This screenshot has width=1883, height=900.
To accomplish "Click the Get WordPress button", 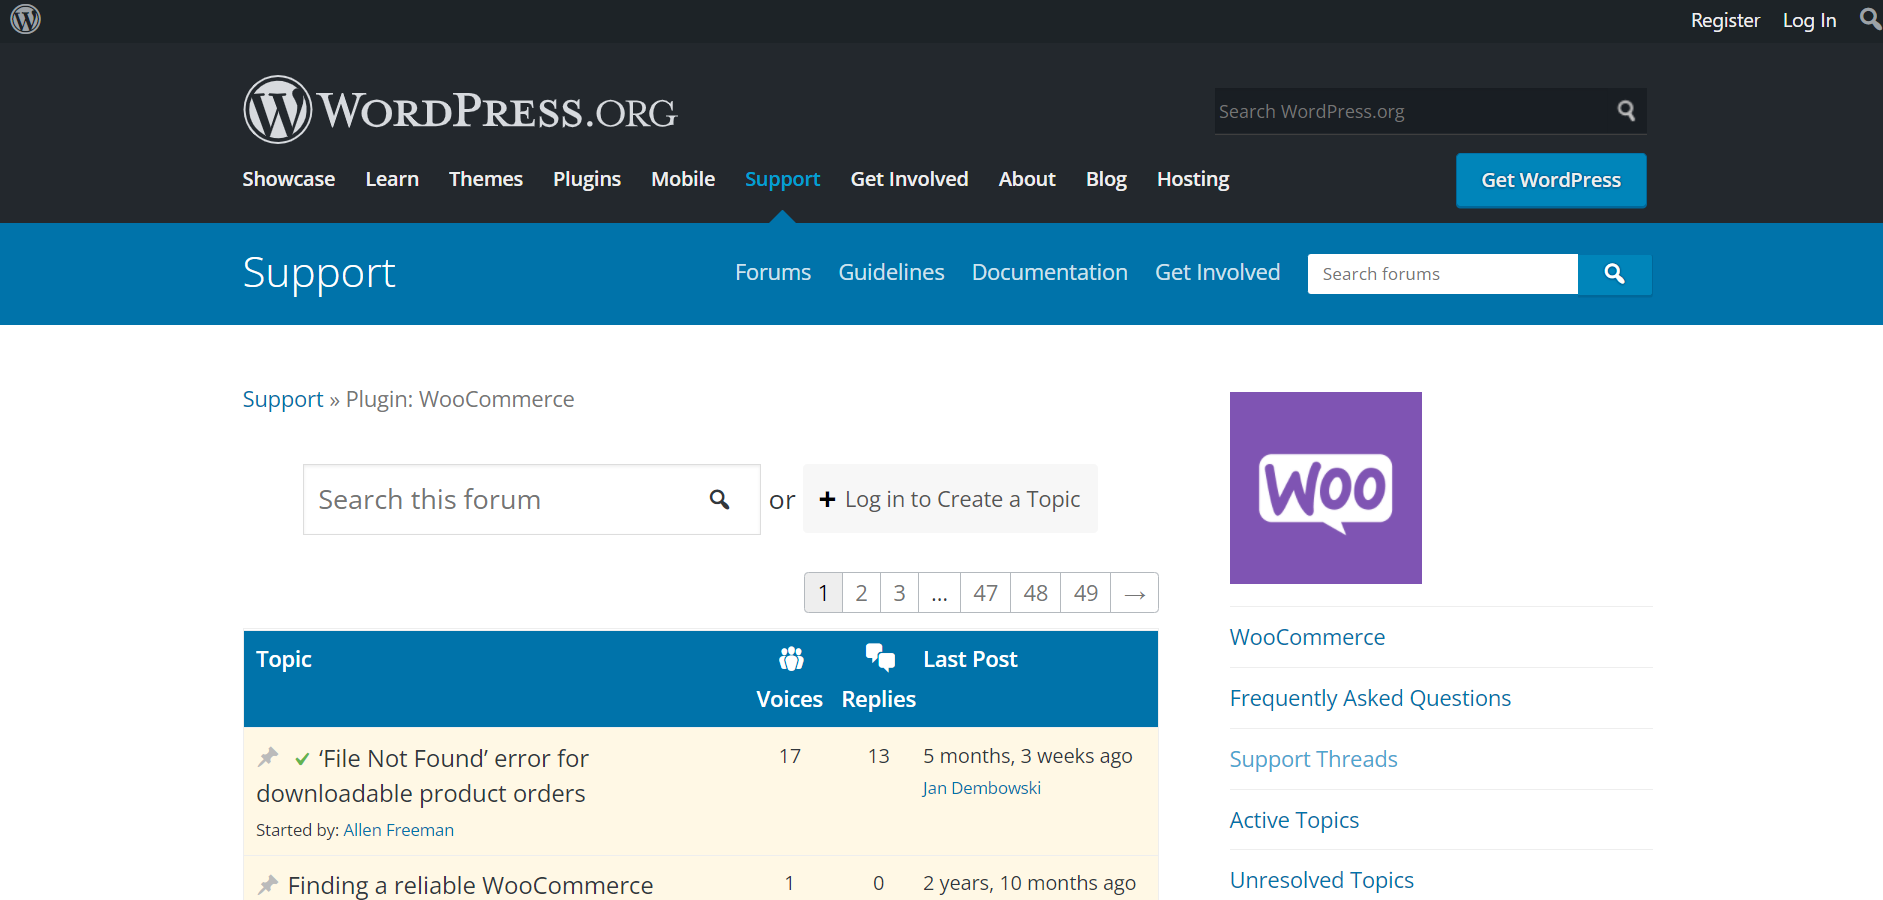I will click(x=1551, y=180).
